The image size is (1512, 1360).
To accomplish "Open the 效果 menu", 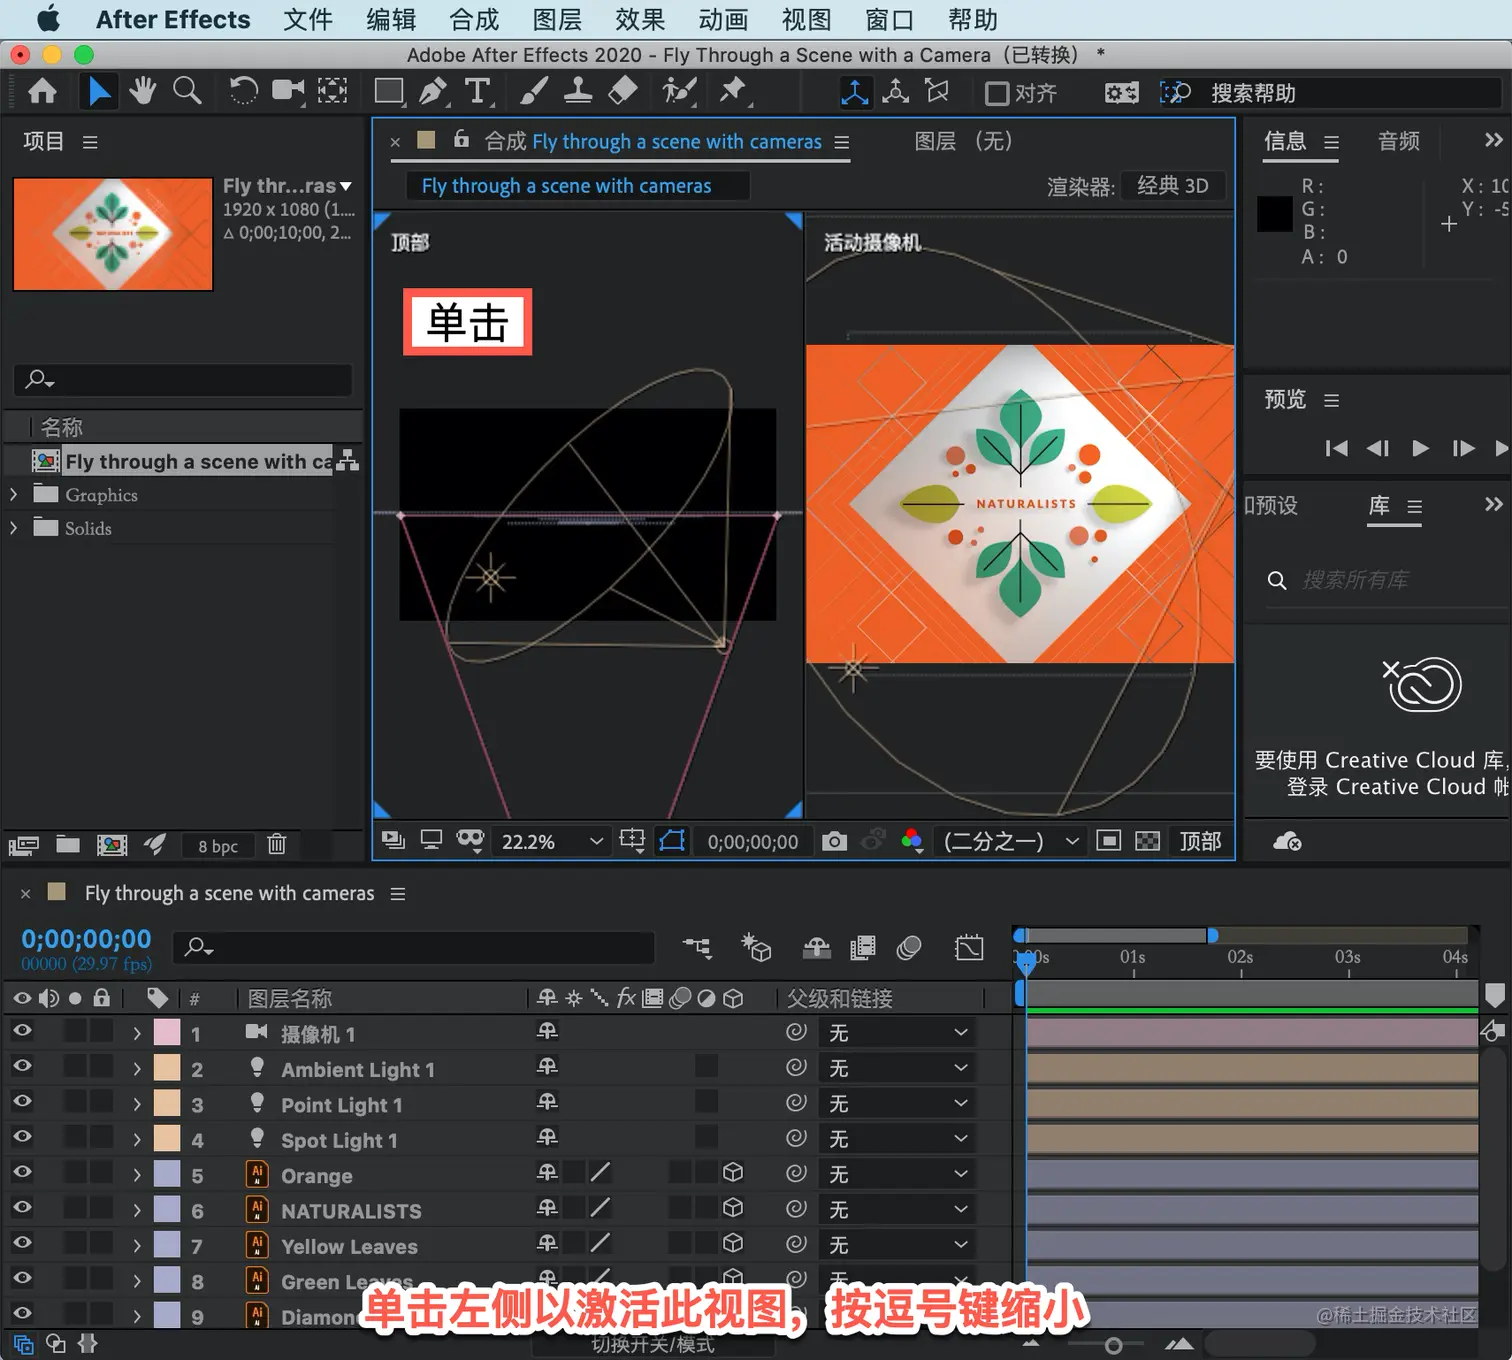I will 640,20.
